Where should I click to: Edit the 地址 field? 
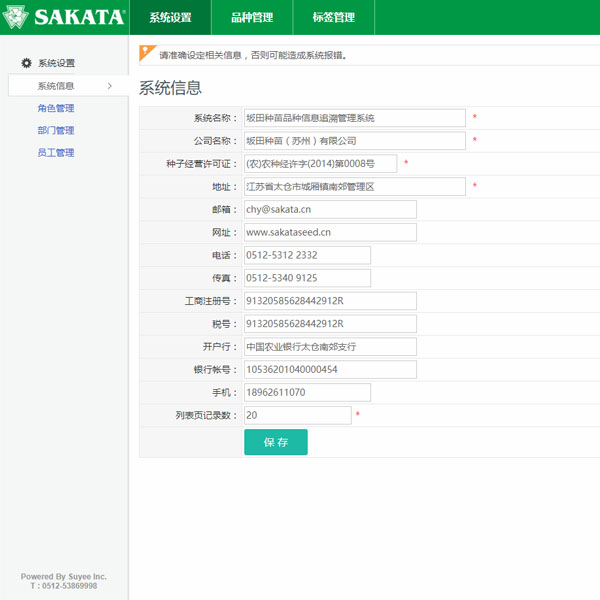(354, 187)
